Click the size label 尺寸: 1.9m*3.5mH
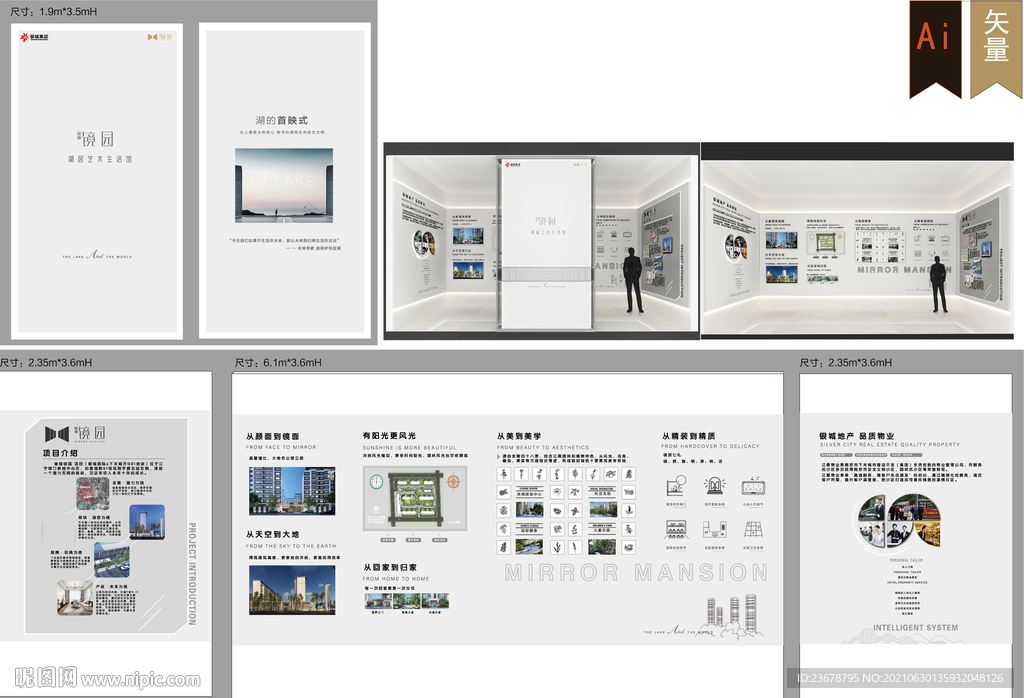Viewport: 1024px width, 698px height. [54, 12]
